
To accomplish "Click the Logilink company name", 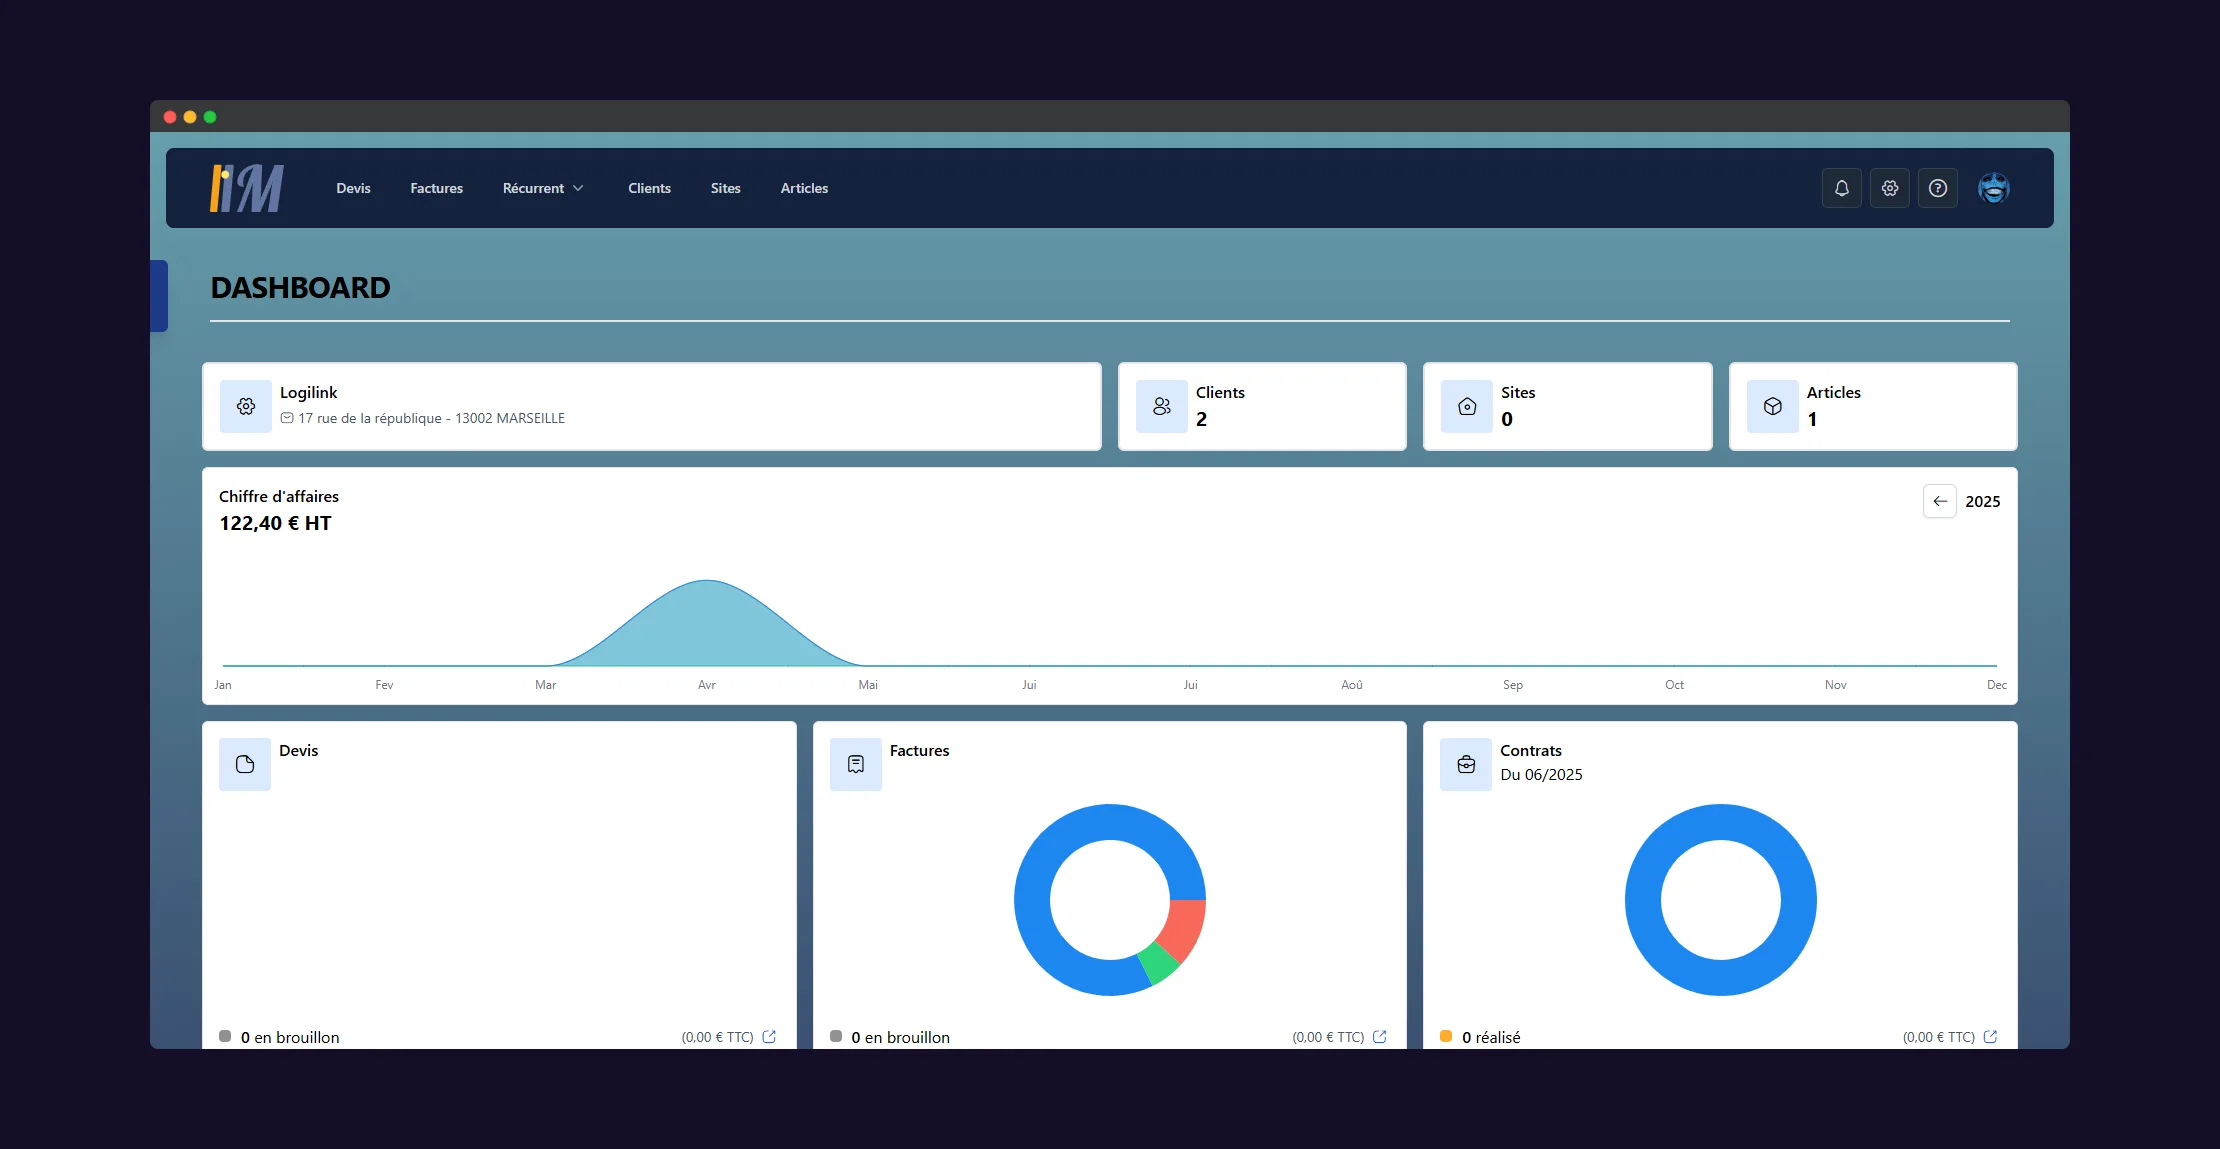I will [x=308, y=392].
